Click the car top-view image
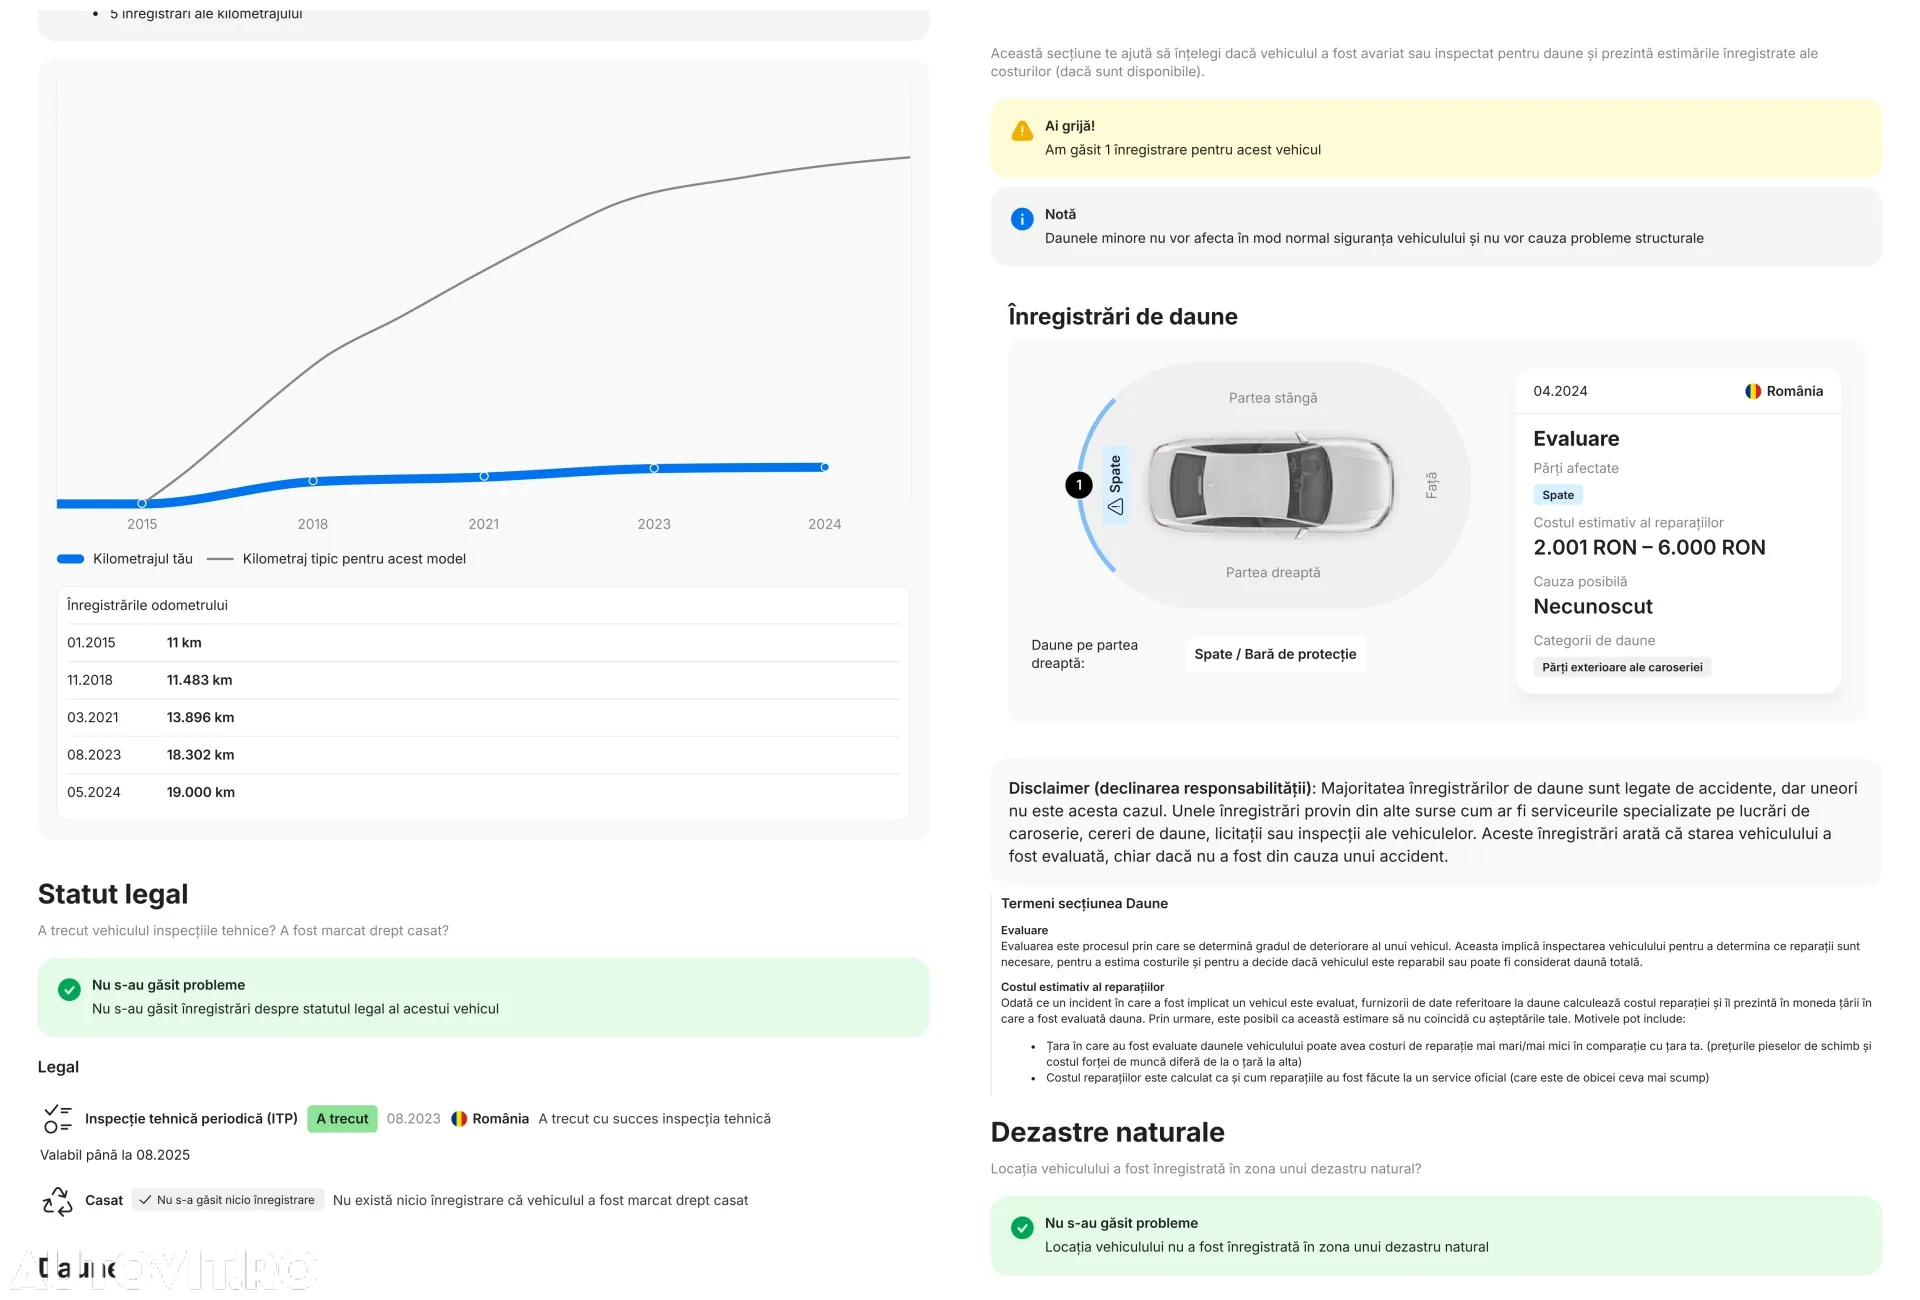This screenshot has width=1920, height=1300. tap(1270, 485)
